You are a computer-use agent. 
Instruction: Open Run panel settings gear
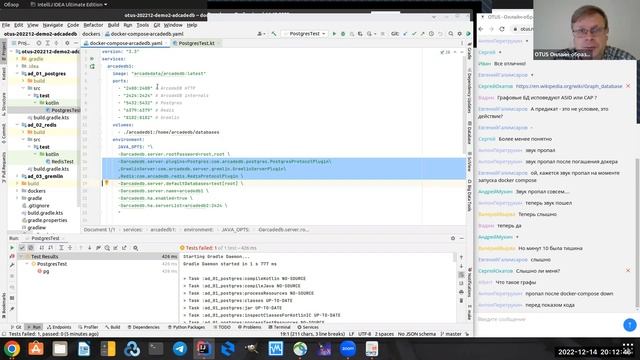(453, 238)
